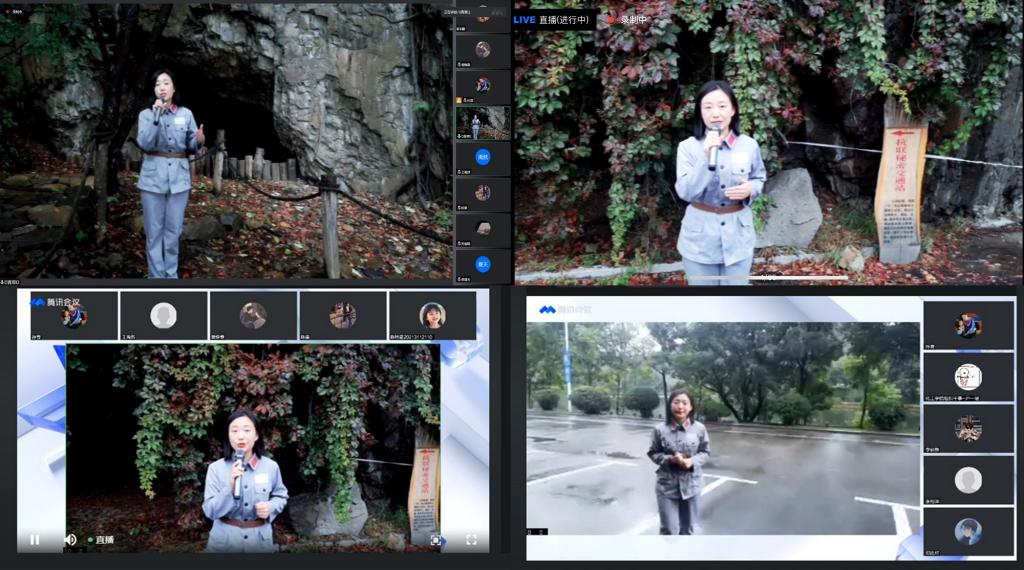Select the white cartoon avatar participant tile

coord(967,377)
